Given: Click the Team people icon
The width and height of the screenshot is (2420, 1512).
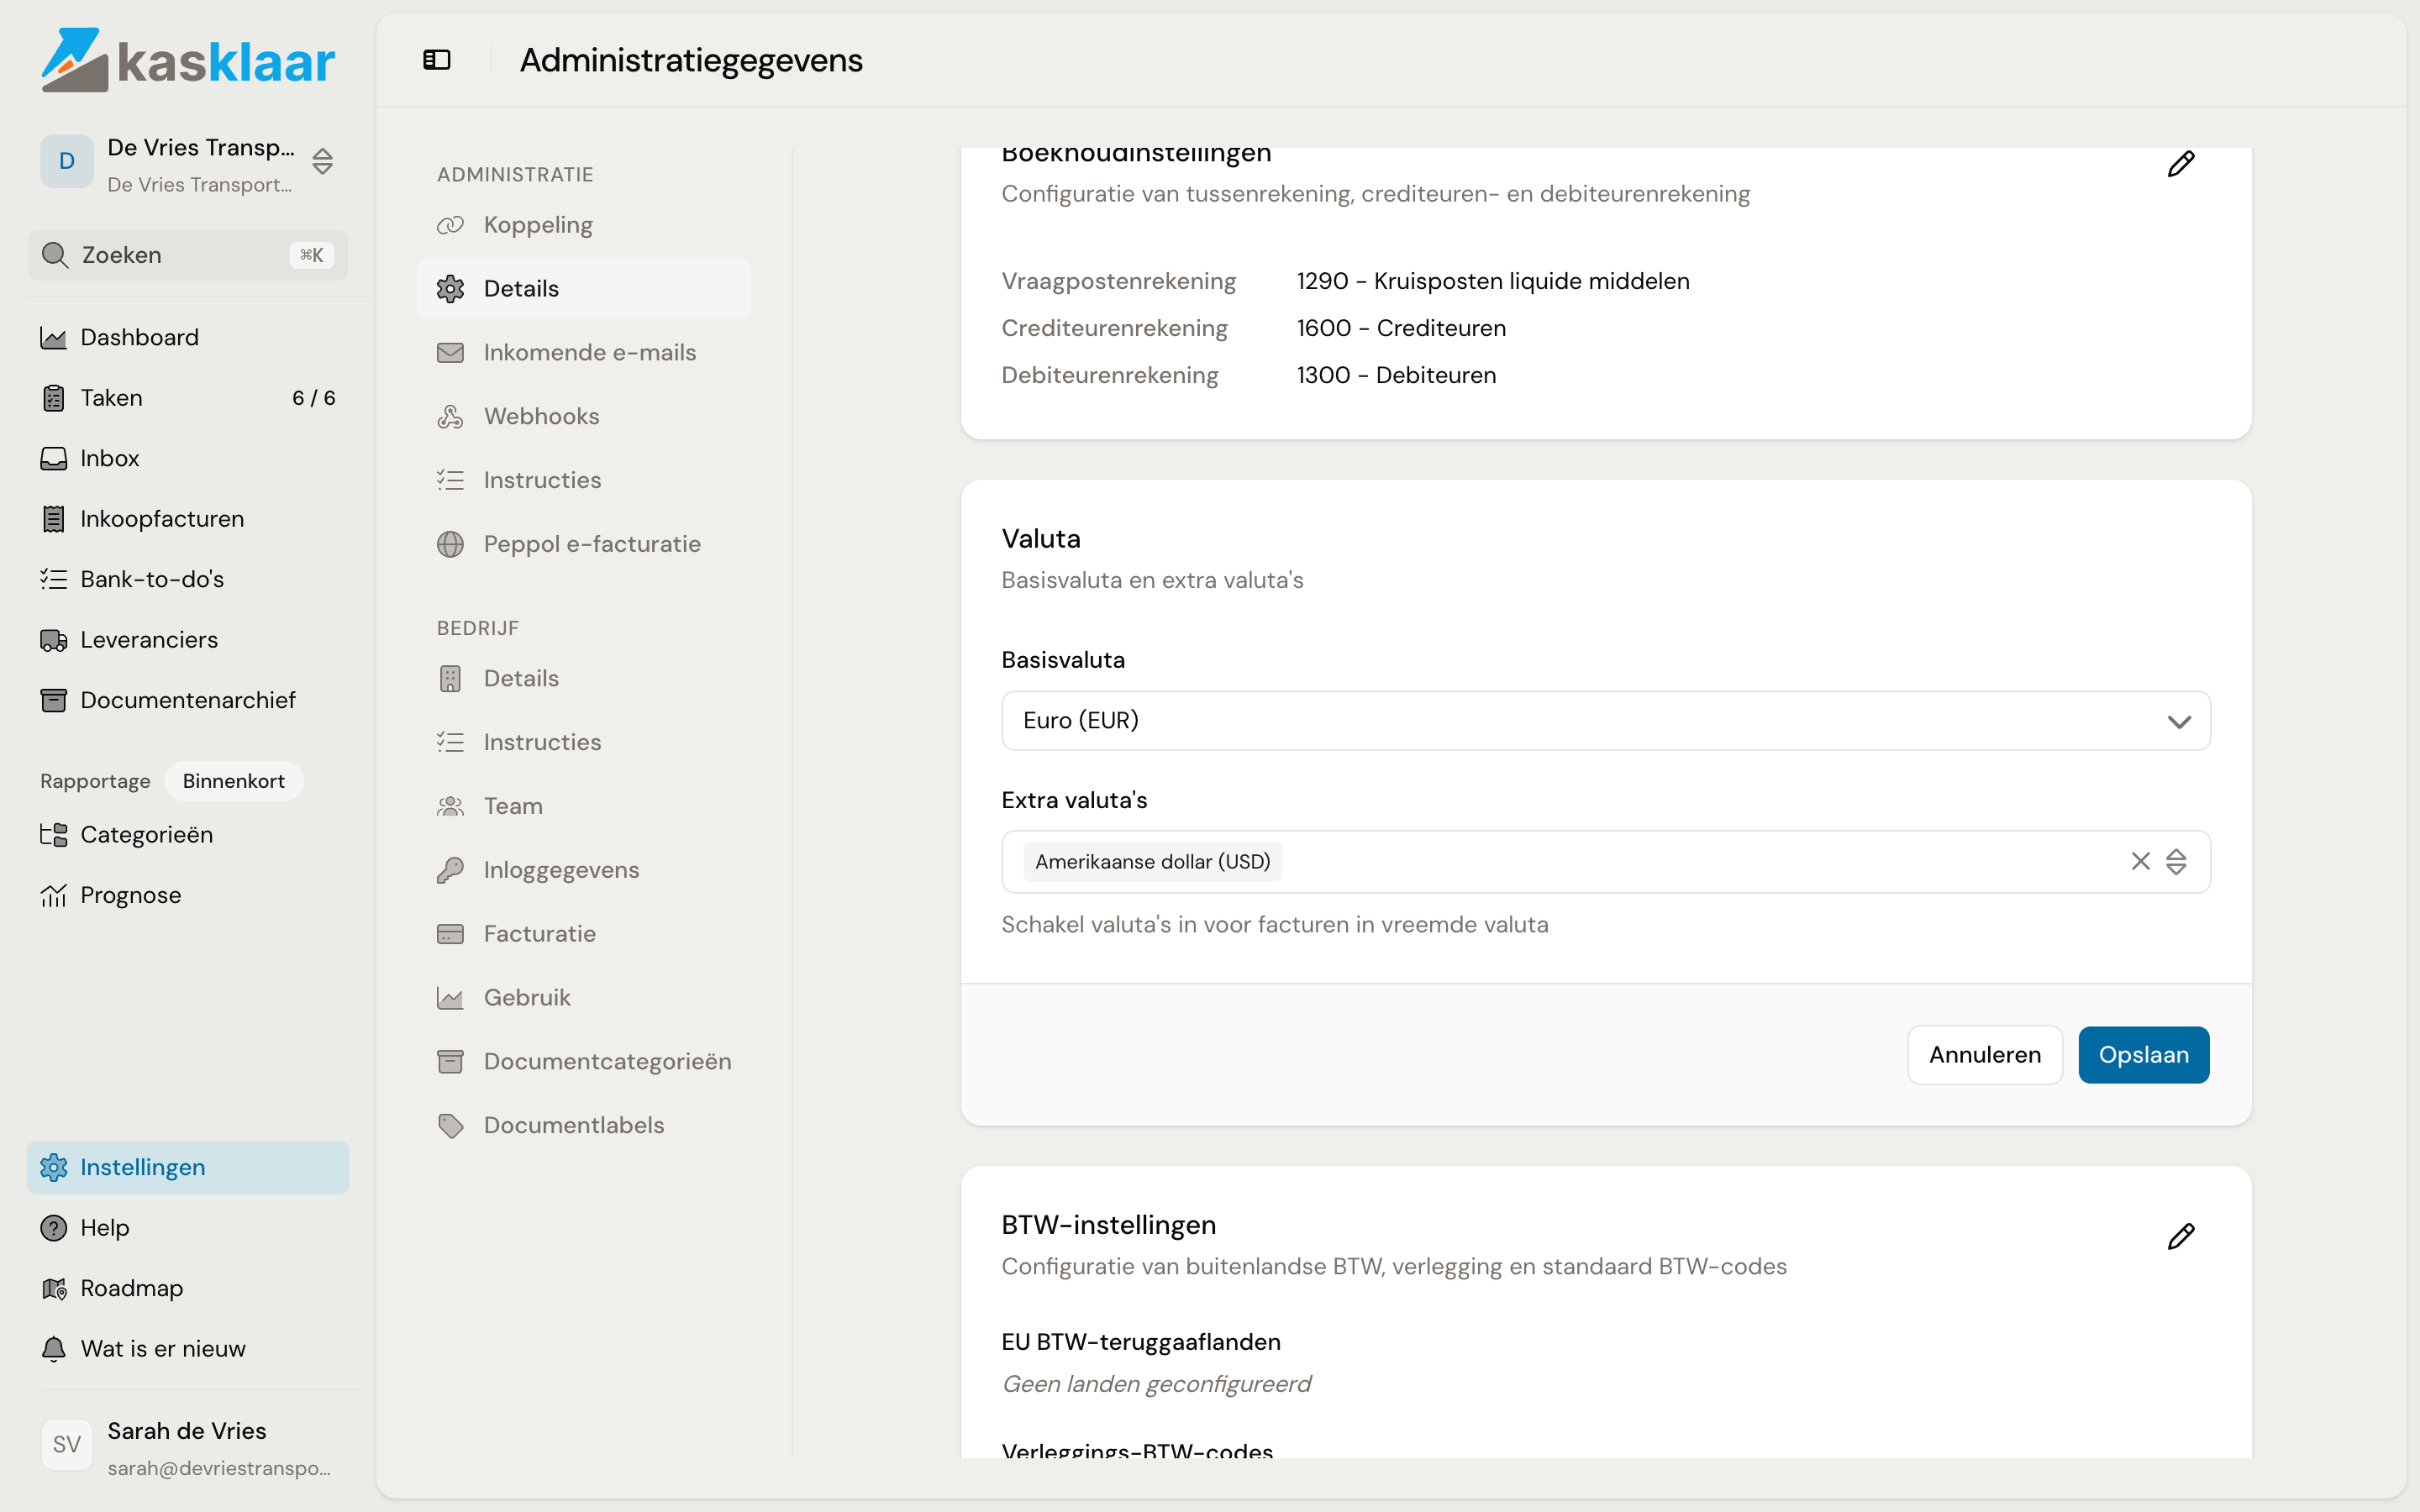Looking at the screenshot, I should [450, 806].
